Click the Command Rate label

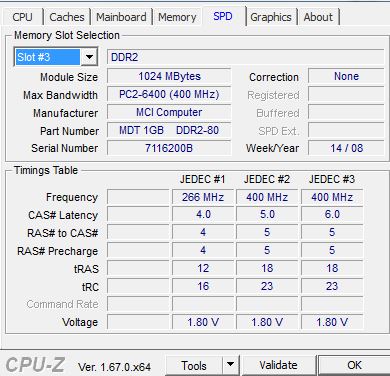[62, 304]
